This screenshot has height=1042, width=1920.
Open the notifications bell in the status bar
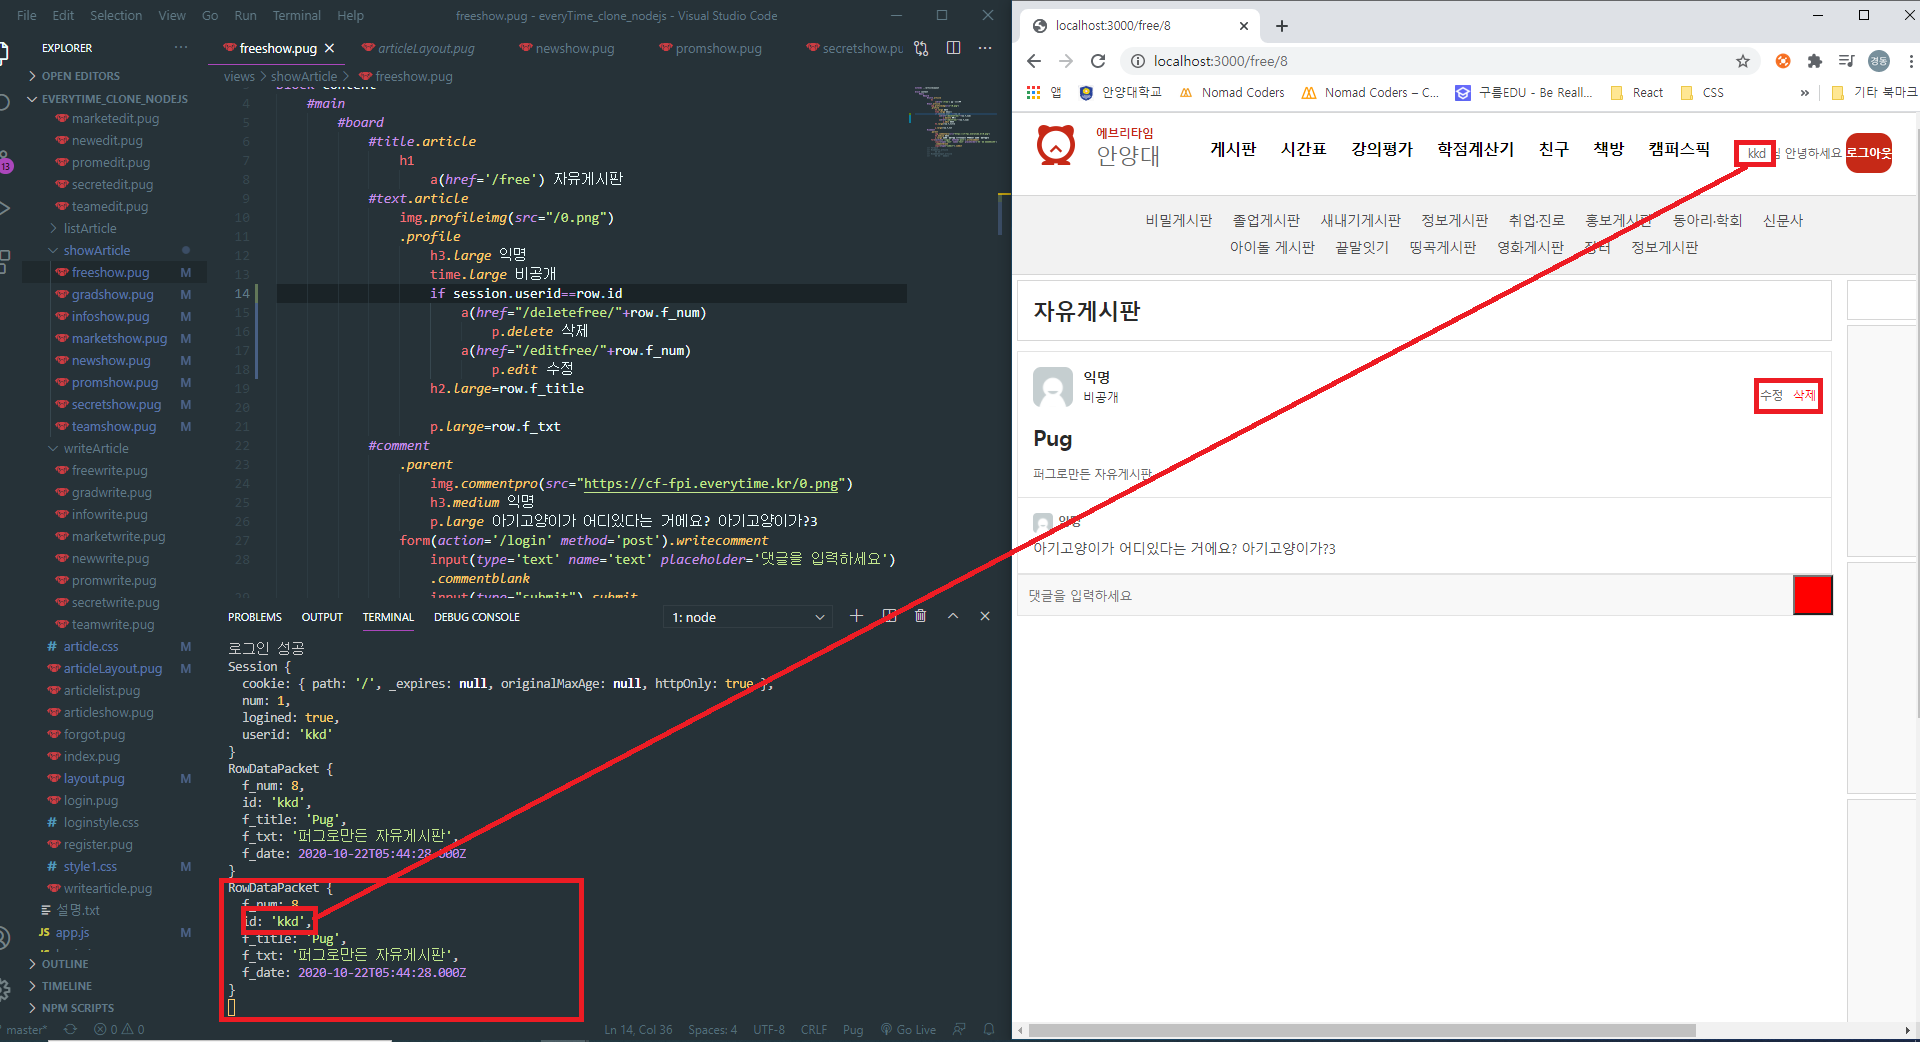click(x=989, y=1029)
